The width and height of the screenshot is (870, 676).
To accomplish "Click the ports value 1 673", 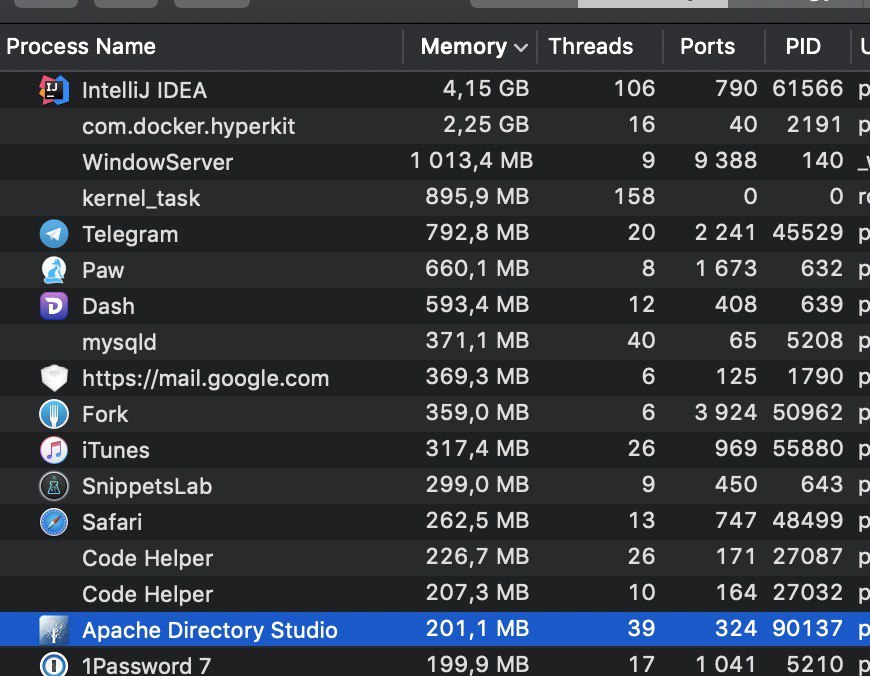I will 726,269.
